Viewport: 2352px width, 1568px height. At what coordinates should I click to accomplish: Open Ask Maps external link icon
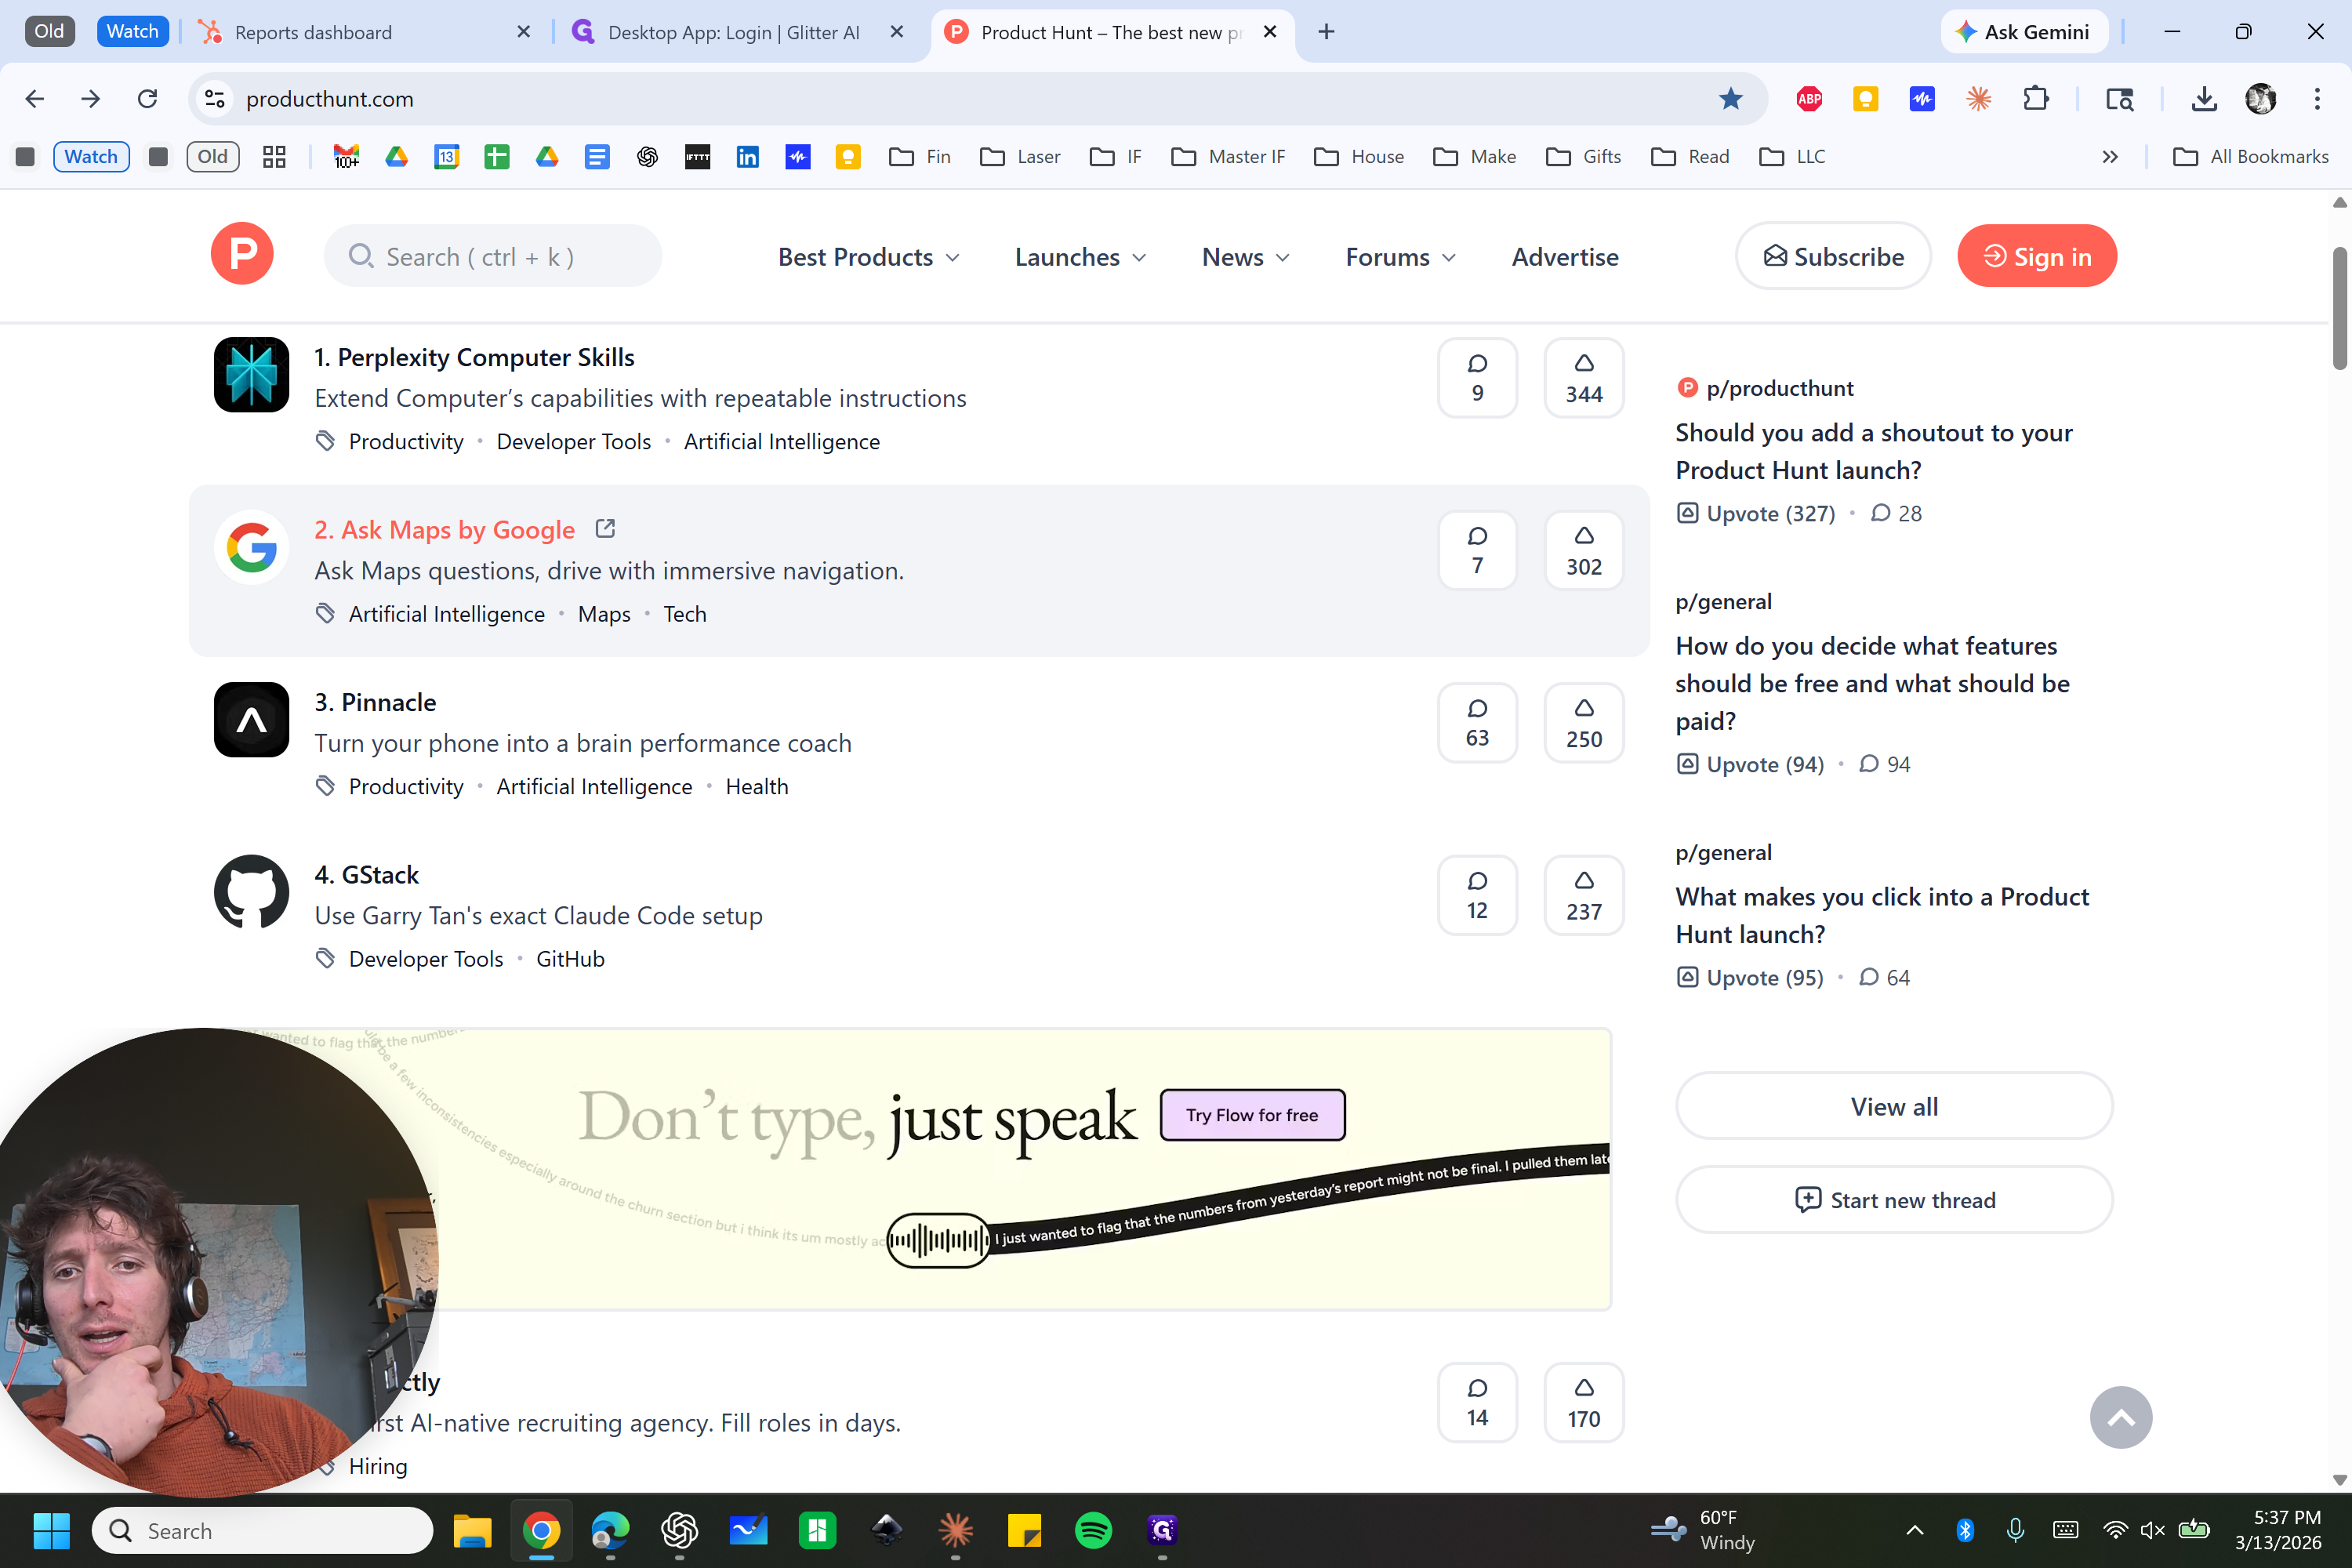click(605, 528)
